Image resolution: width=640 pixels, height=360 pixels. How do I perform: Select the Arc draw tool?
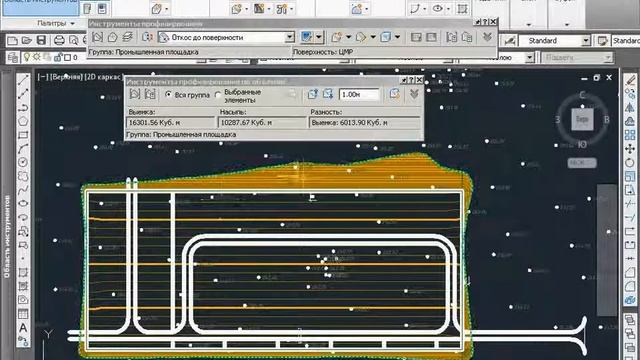pyautogui.click(x=23, y=149)
